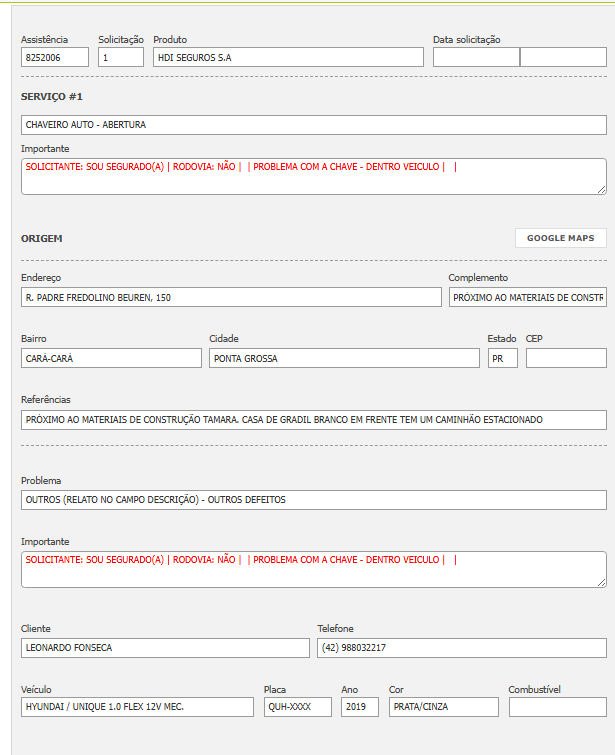
Task: Select the Produto field showing HDI Seguros
Action: 288,58
